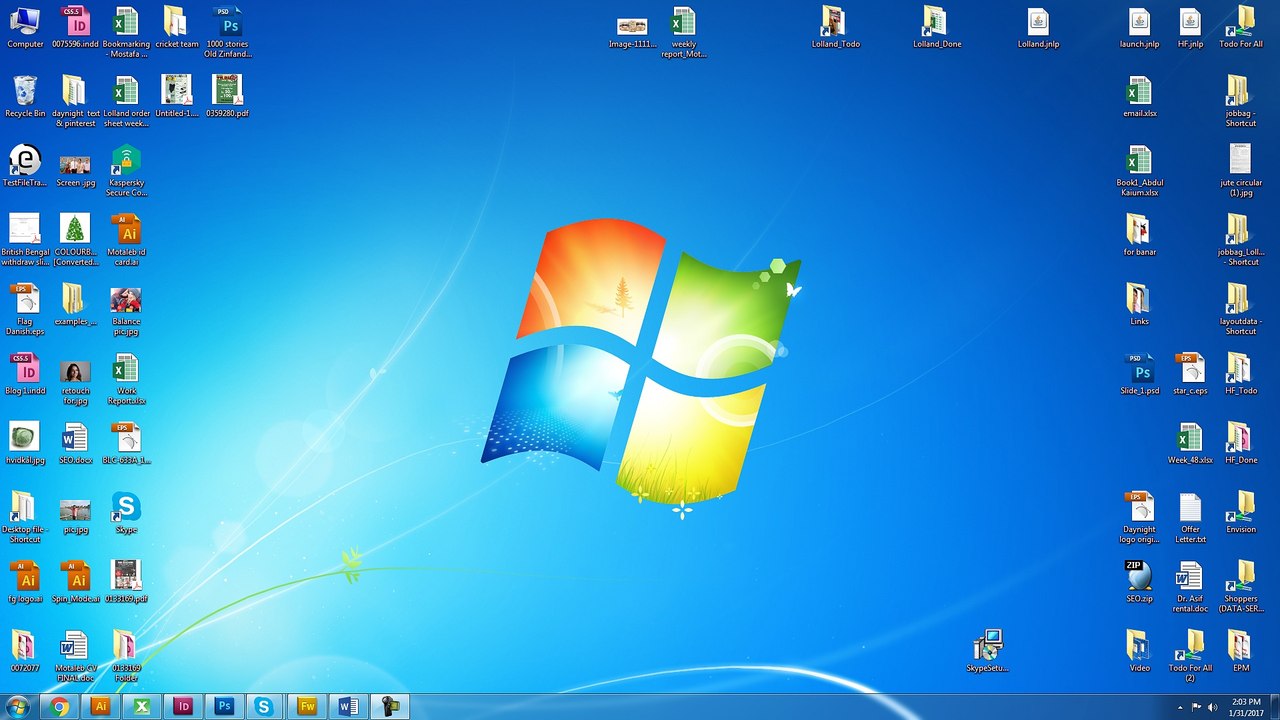Screen dimensions: 1280x720
Task: Select the Lolland order sheet Excel file
Action: point(126,101)
